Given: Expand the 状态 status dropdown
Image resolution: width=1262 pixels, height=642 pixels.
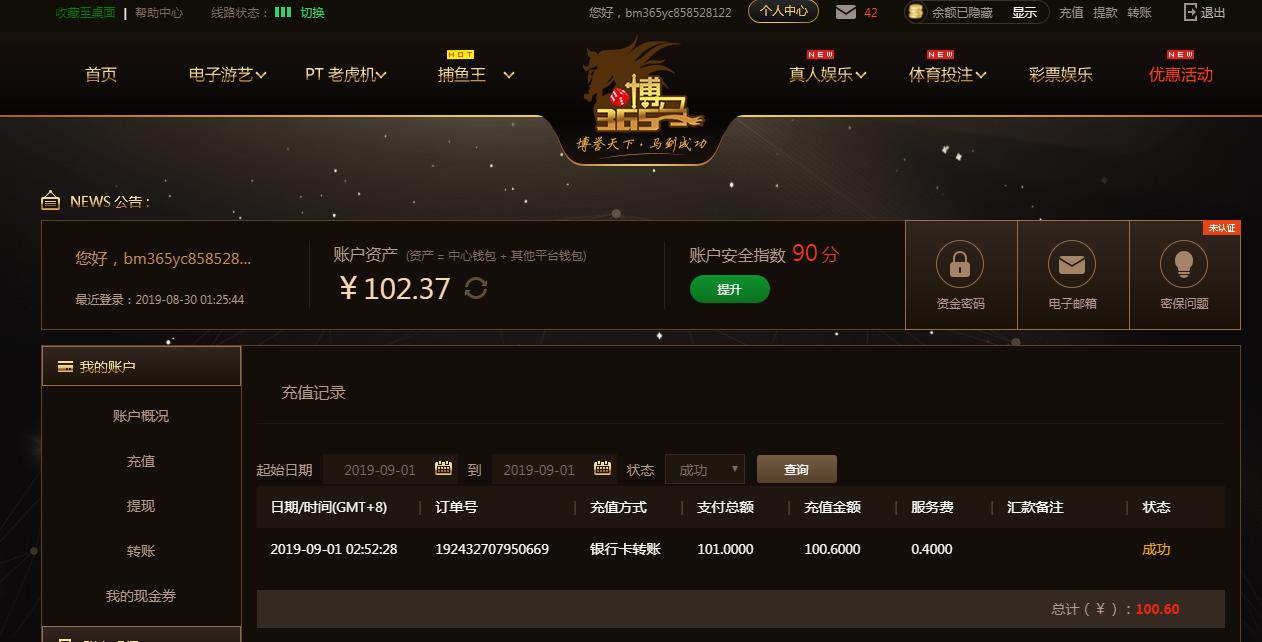Looking at the screenshot, I should [705, 469].
